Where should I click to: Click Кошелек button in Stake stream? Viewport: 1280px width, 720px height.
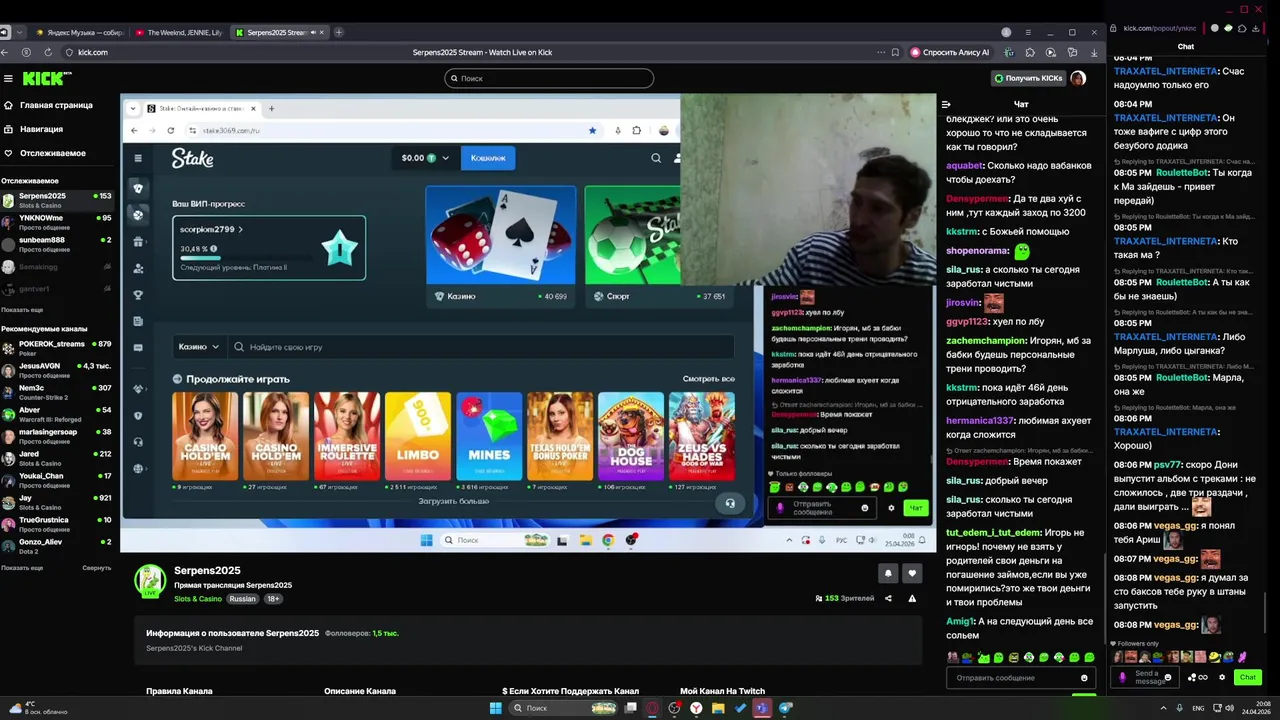click(x=488, y=158)
